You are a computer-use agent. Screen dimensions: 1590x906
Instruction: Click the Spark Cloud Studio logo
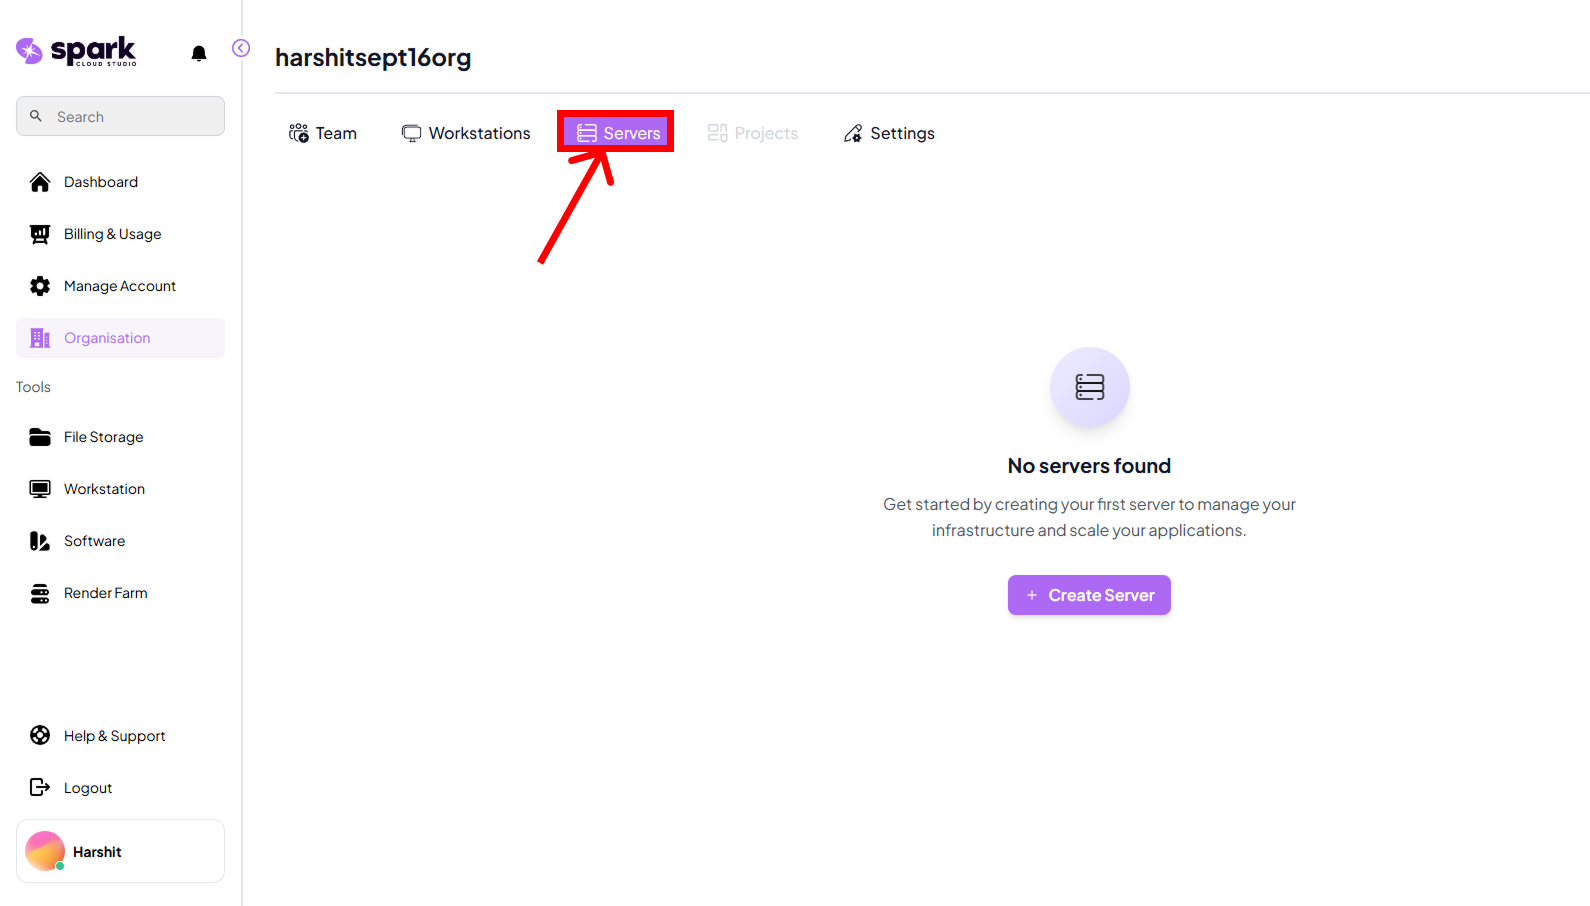(77, 51)
